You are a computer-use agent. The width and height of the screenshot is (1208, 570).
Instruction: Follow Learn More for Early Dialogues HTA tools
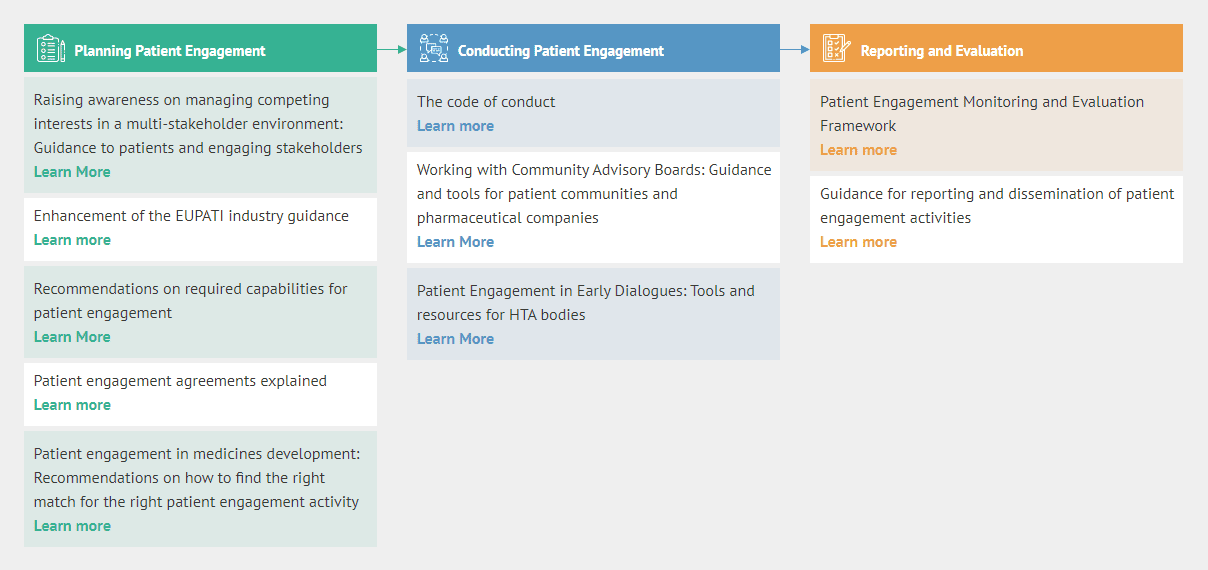click(455, 339)
